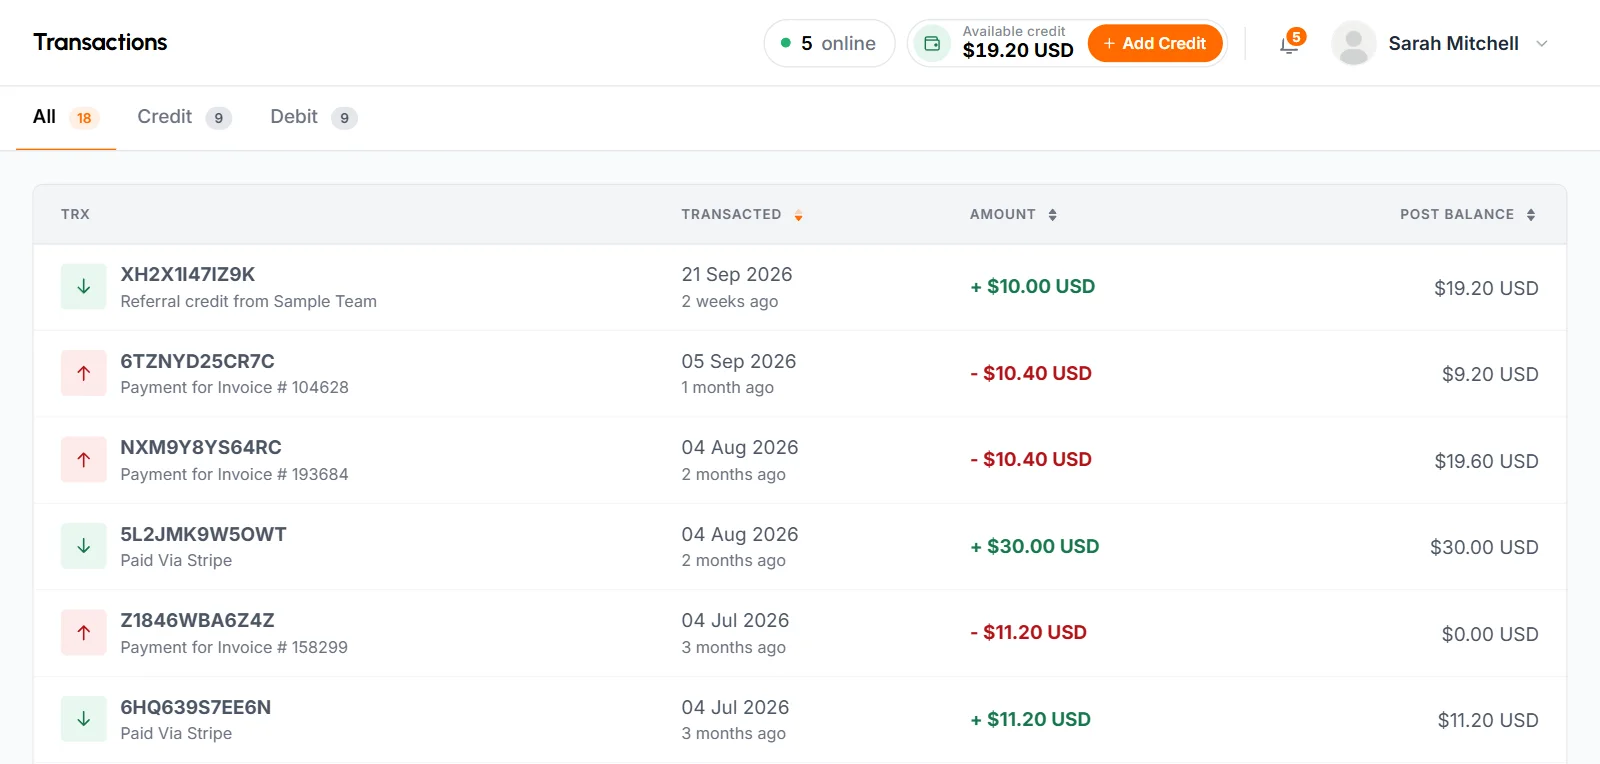Switch to the All transactions tab
The image size is (1600, 764).
(66, 118)
